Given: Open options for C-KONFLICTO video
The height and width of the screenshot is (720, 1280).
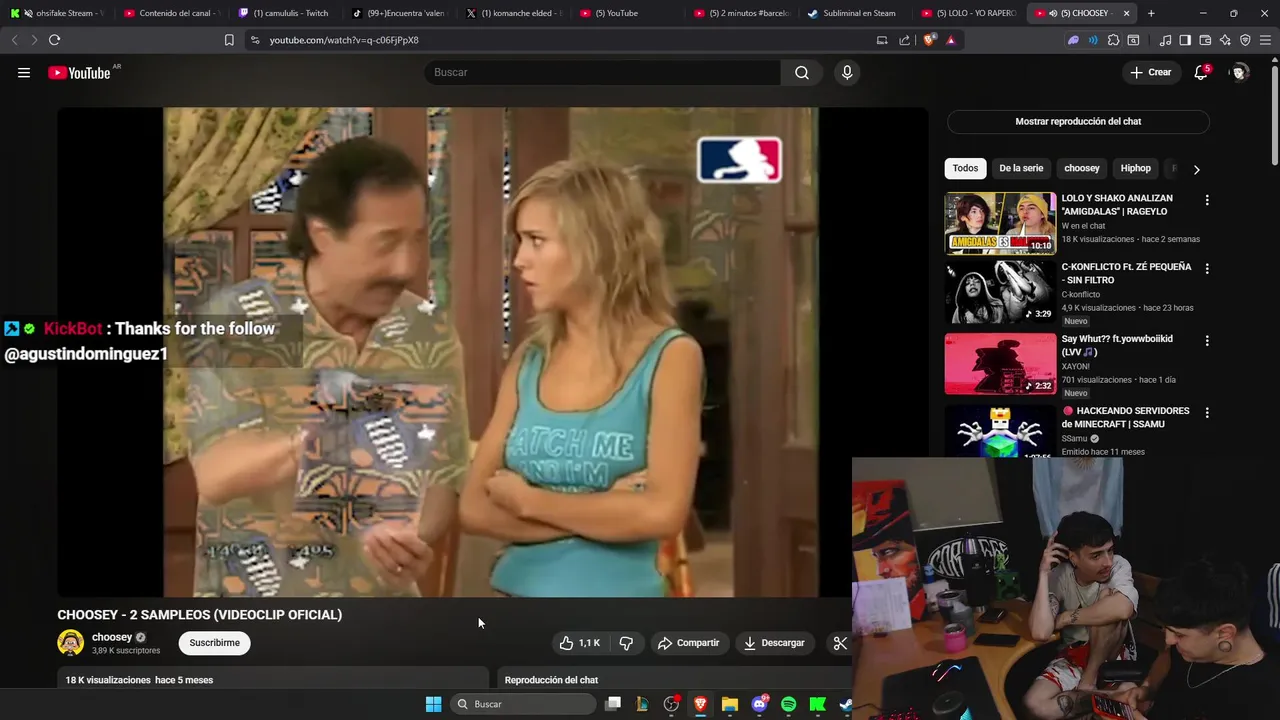Looking at the screenshot, I should [1207, 269].
